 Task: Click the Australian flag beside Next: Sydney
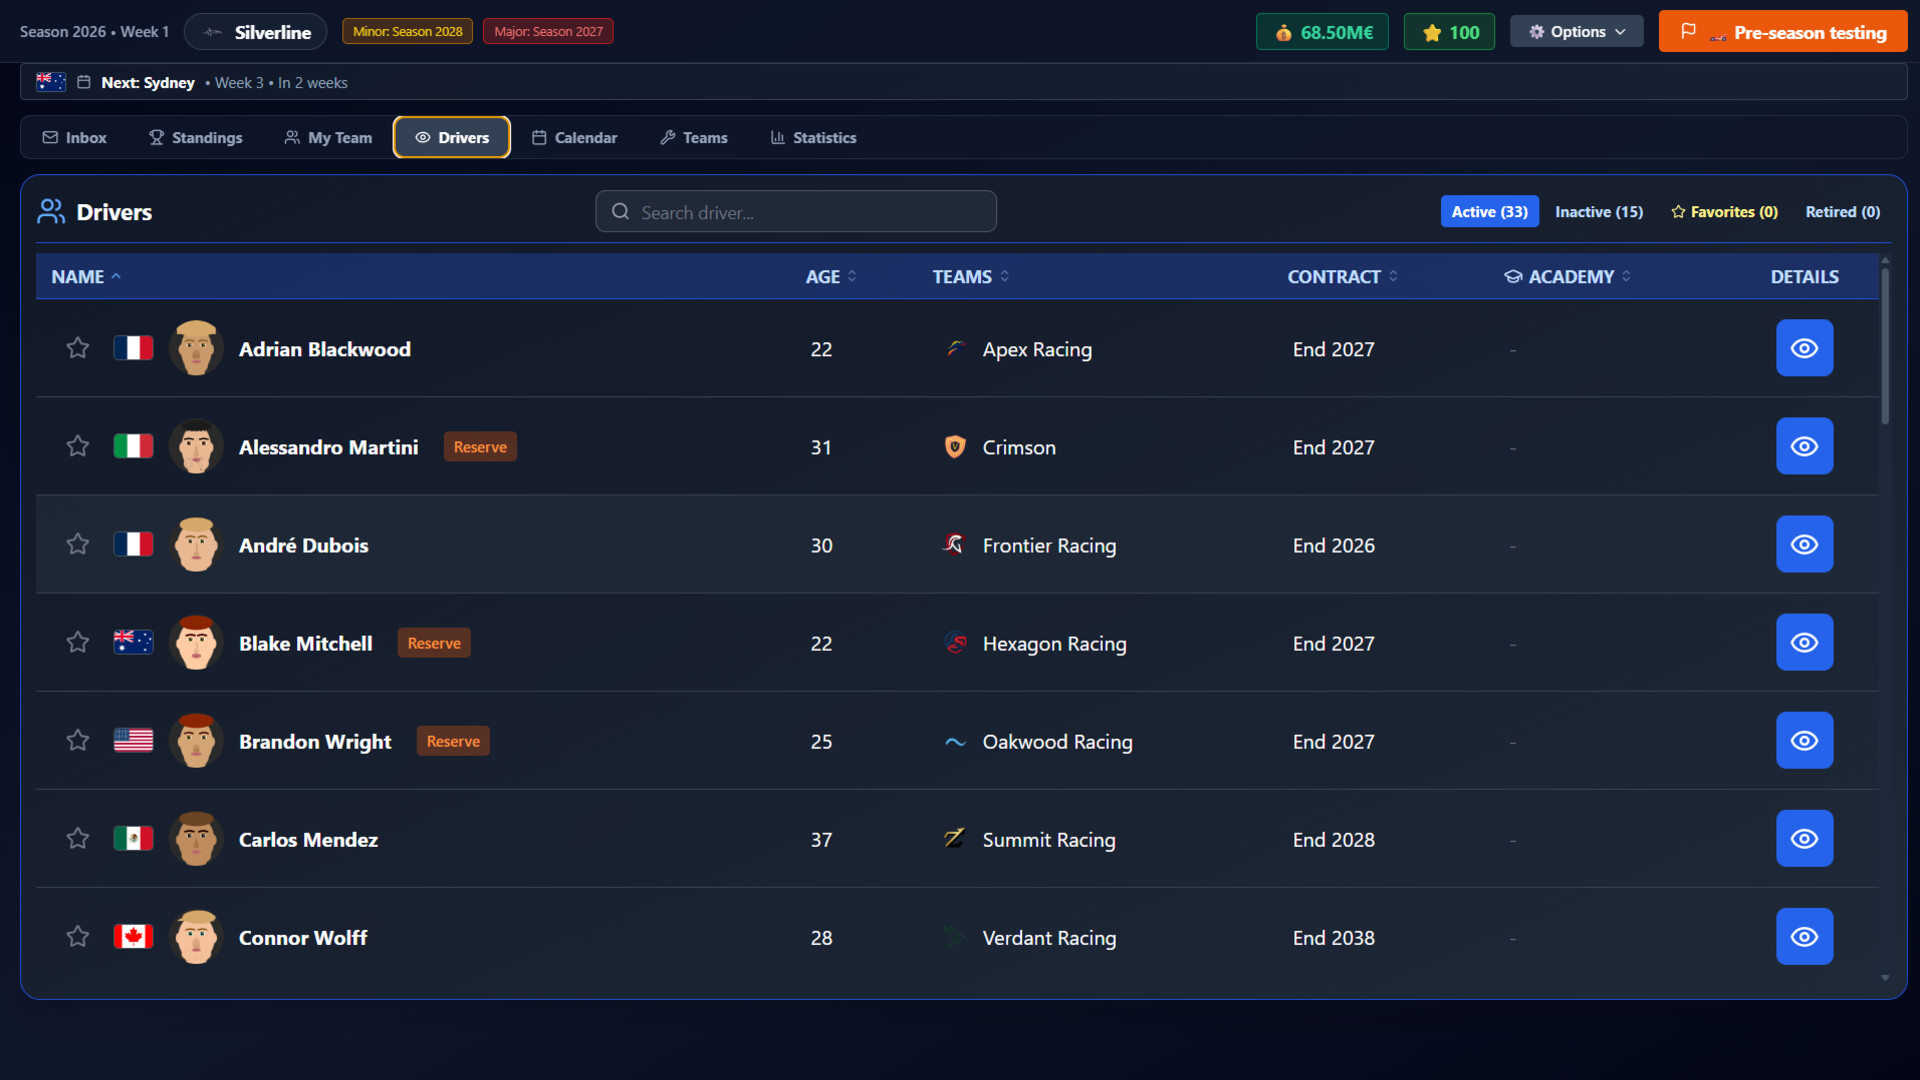50,82
